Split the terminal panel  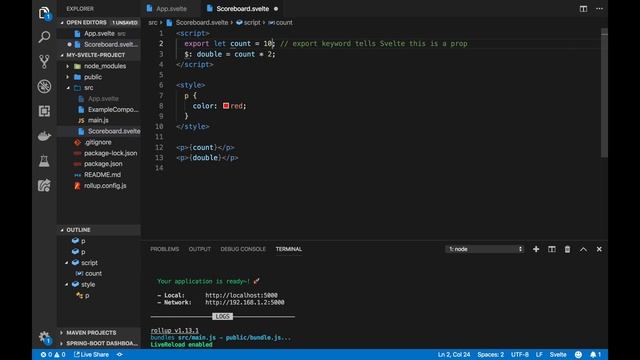pyautogui.click(x=552, y=249)
